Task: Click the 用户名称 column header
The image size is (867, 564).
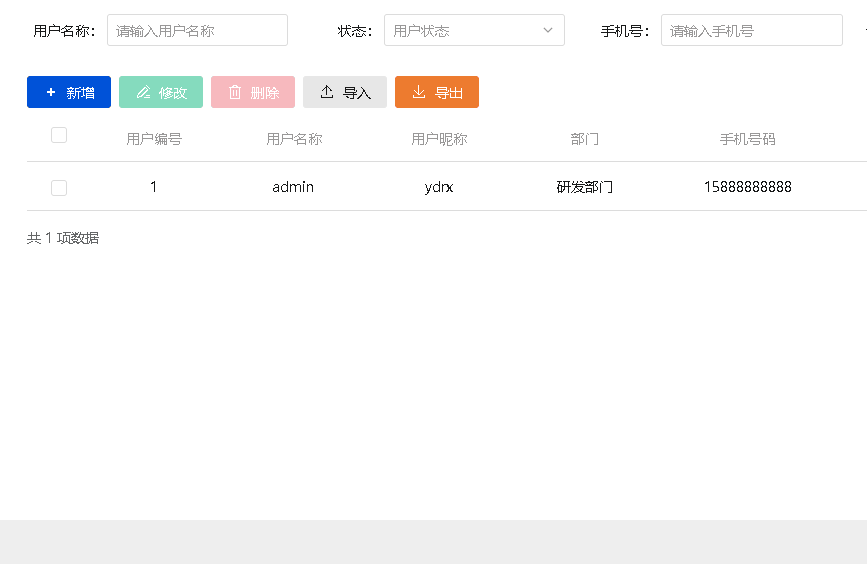Action: [294, 139]
